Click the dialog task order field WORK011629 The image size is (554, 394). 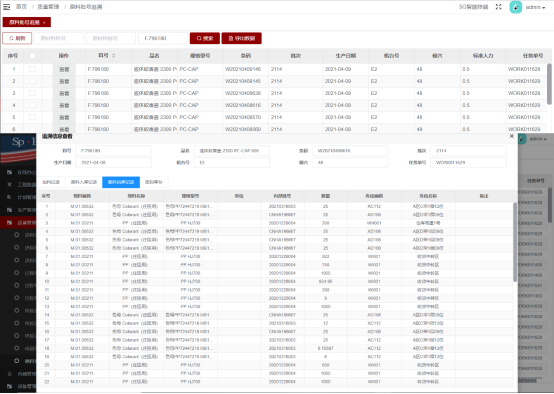tap(468, 163)
